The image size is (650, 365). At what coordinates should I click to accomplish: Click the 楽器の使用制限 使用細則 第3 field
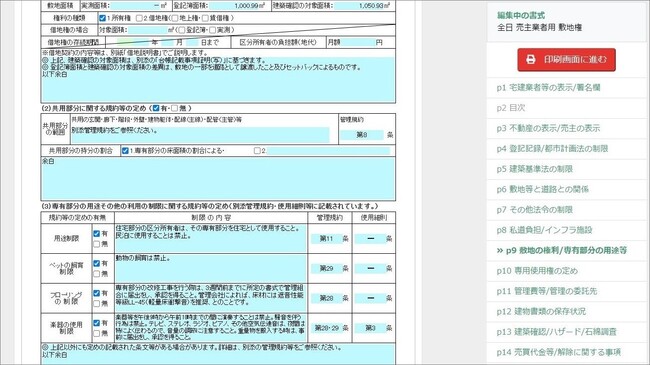click(371, 328)
